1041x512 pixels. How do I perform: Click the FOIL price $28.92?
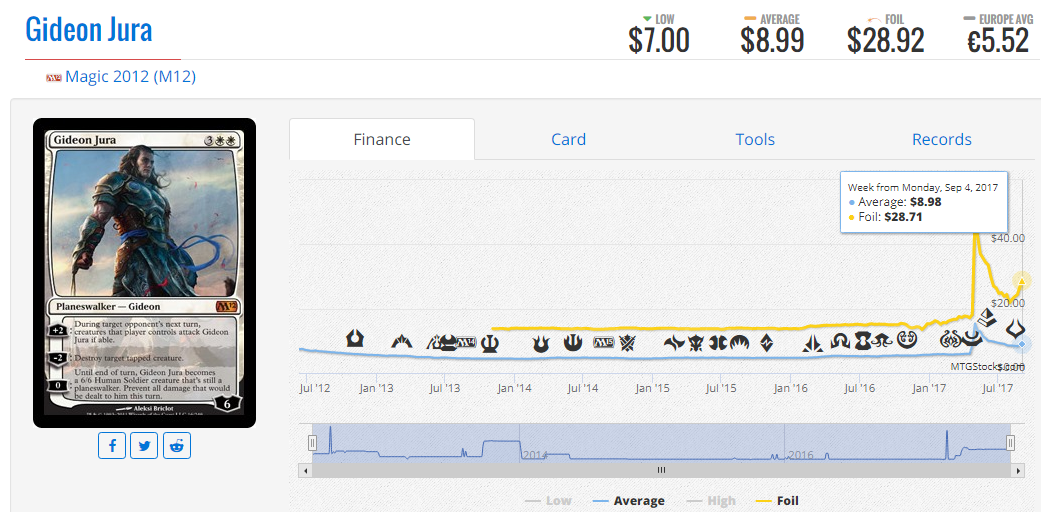pos(885,41)
